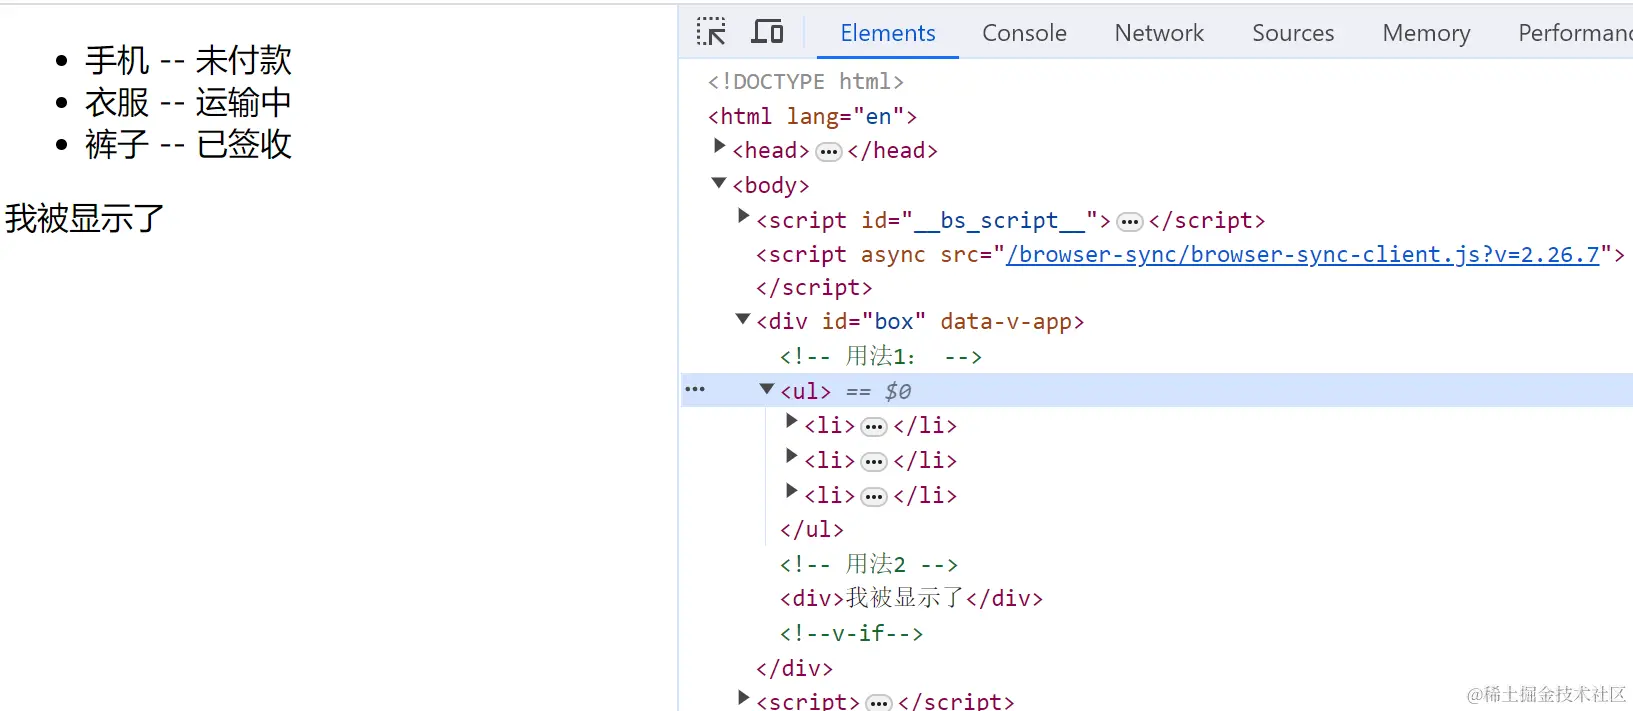Switch to the Sources tab
Image resolution: width=1633 pixels, height=711 pixels.
[1293, 33]
